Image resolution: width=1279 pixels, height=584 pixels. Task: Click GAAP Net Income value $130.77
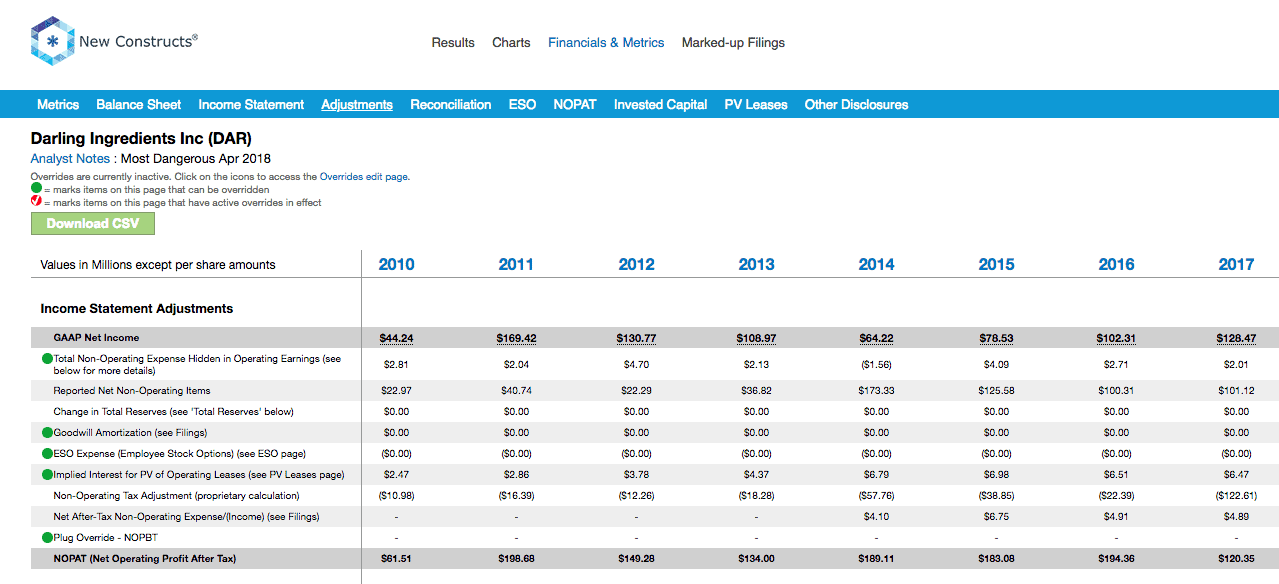(636, 338)
